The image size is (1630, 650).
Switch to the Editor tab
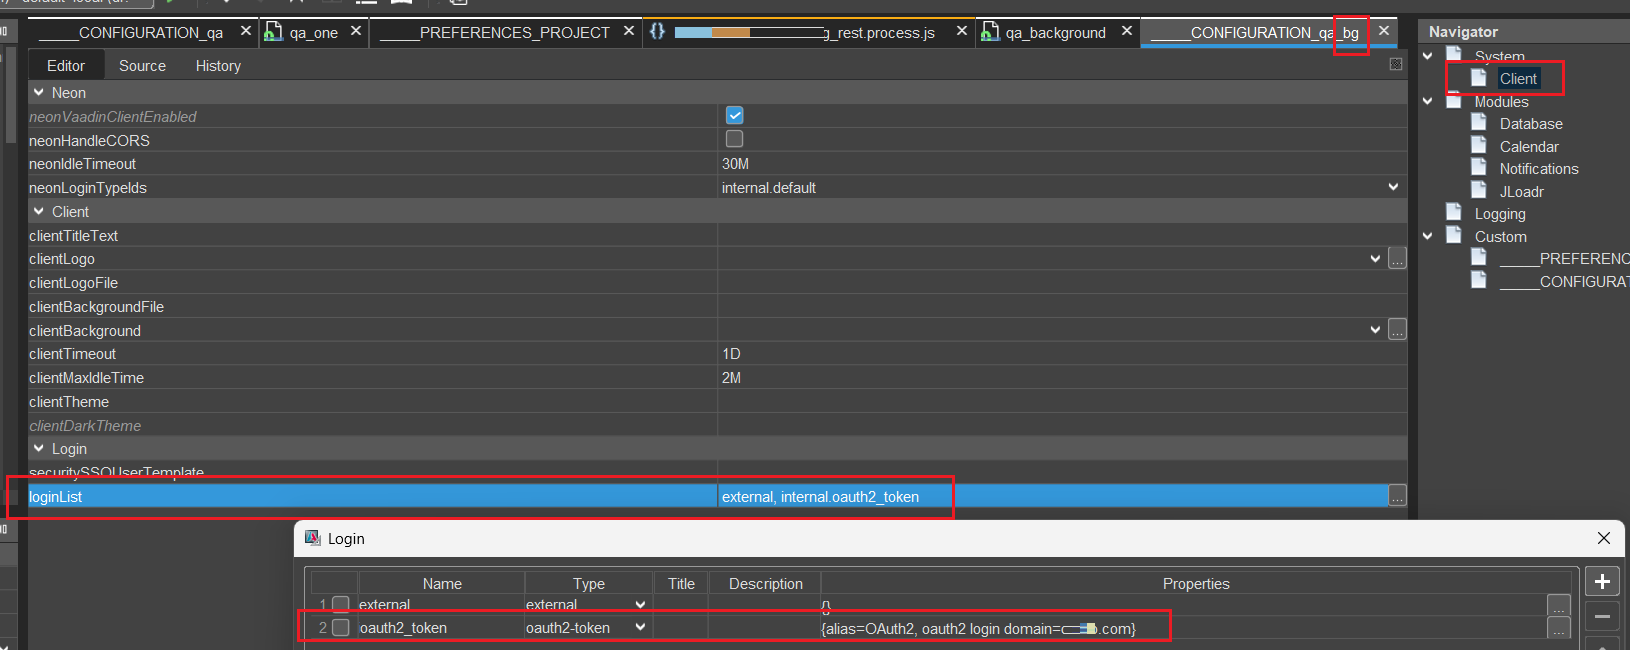point(66,65)
